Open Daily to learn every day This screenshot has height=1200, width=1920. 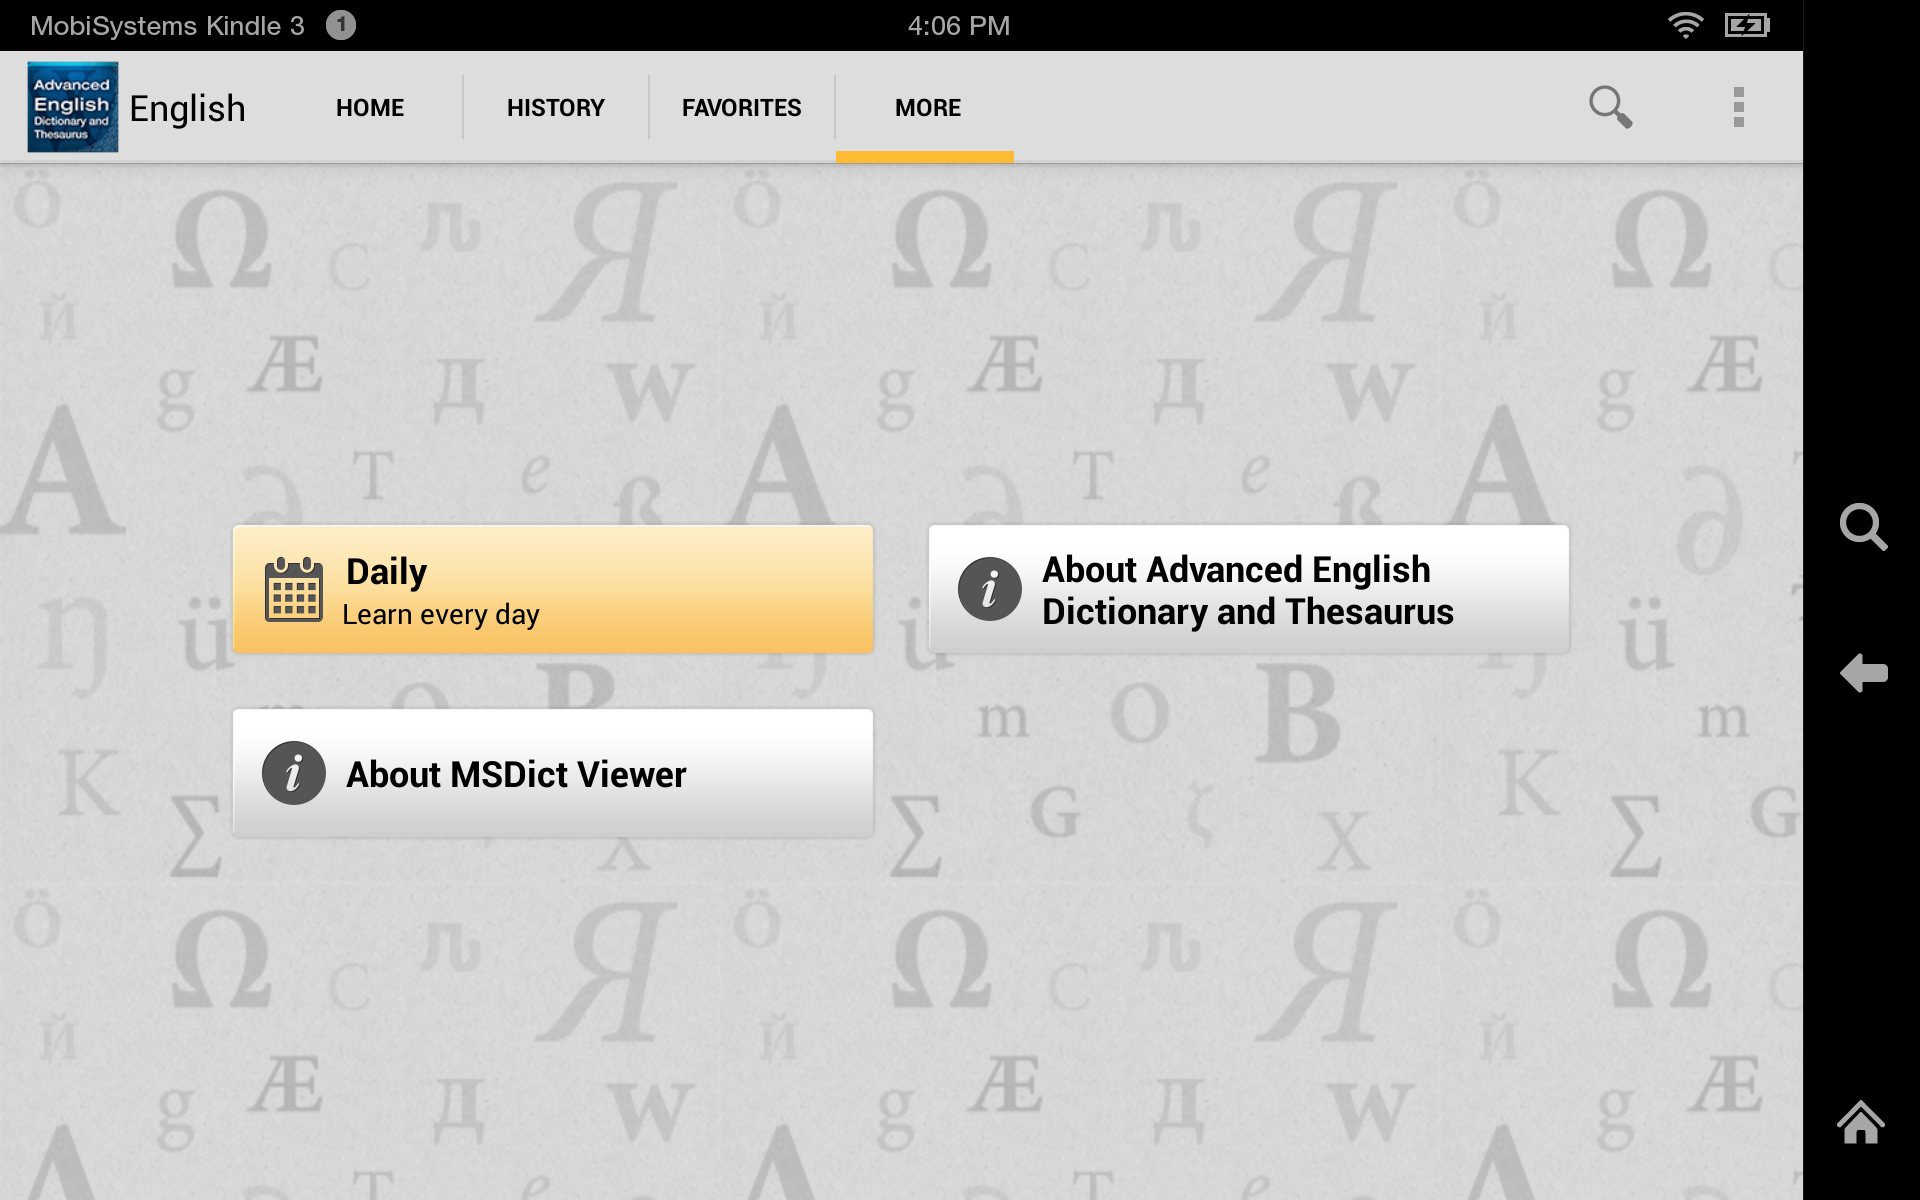coord(552,589)
